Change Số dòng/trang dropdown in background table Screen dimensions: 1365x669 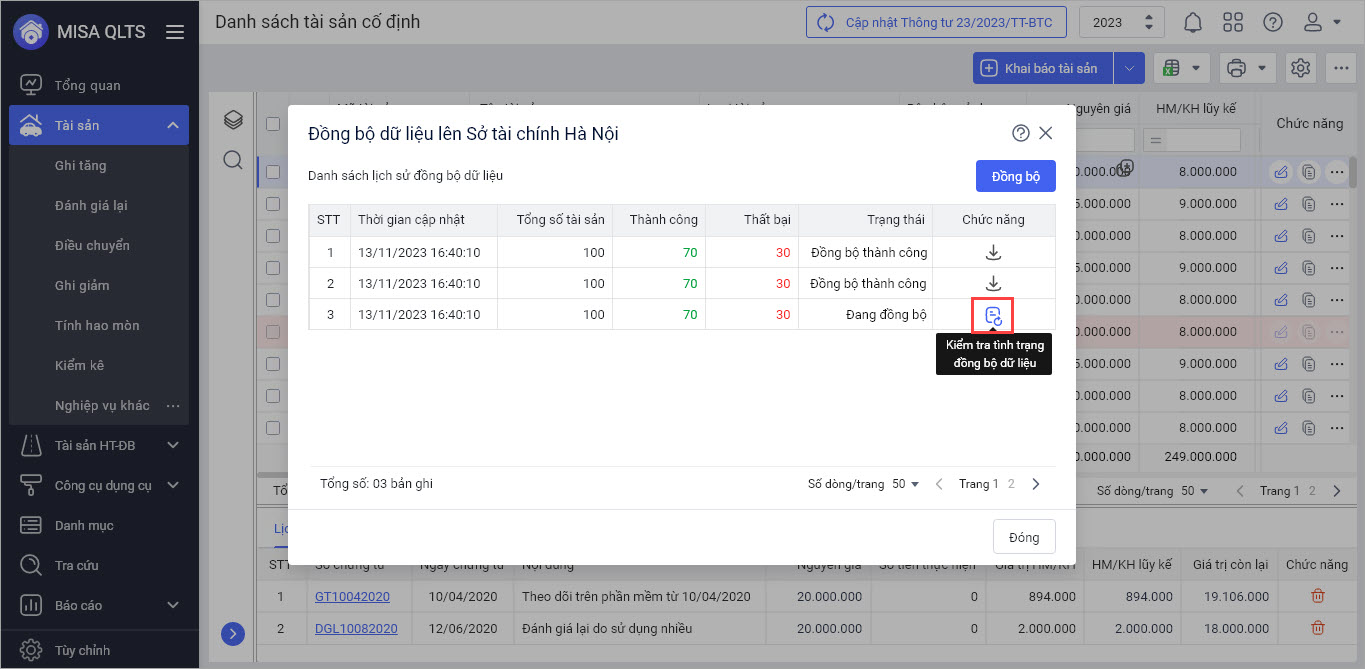point(1194,491)
